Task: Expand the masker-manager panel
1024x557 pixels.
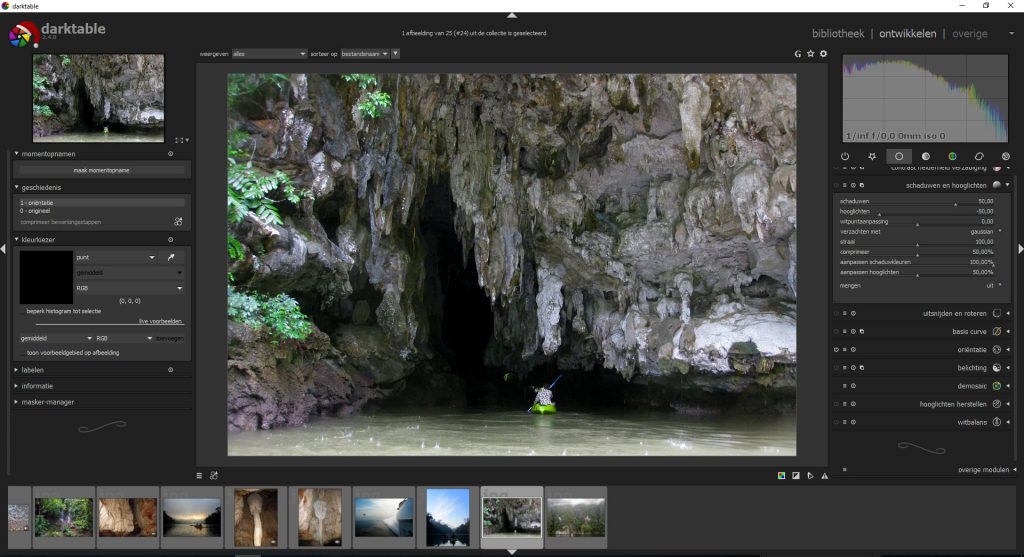Action: 16,402
